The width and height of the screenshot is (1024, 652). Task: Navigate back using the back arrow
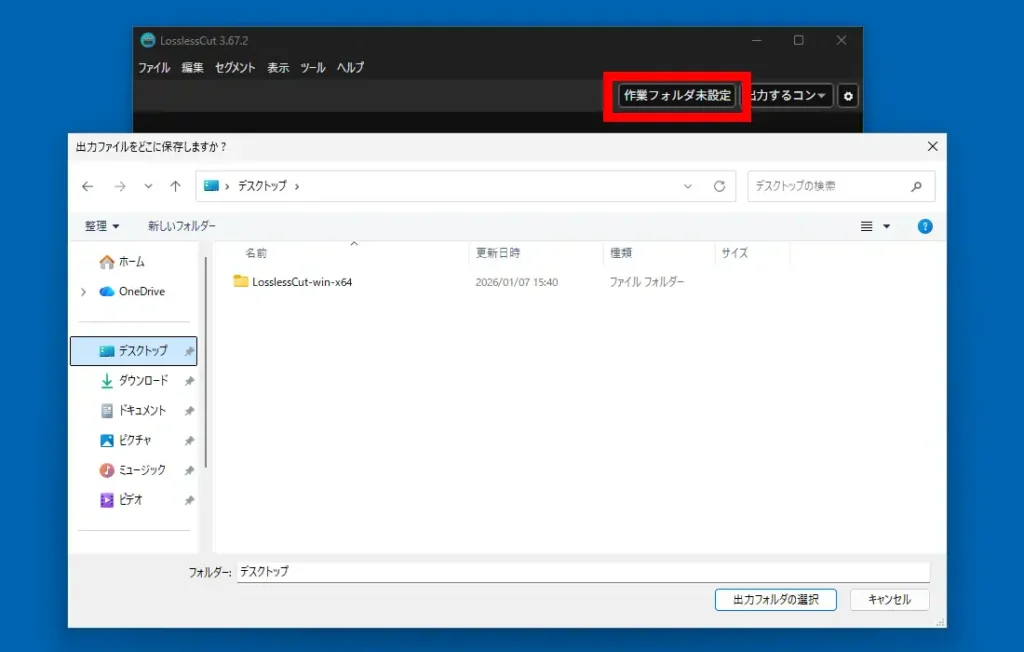87,186
